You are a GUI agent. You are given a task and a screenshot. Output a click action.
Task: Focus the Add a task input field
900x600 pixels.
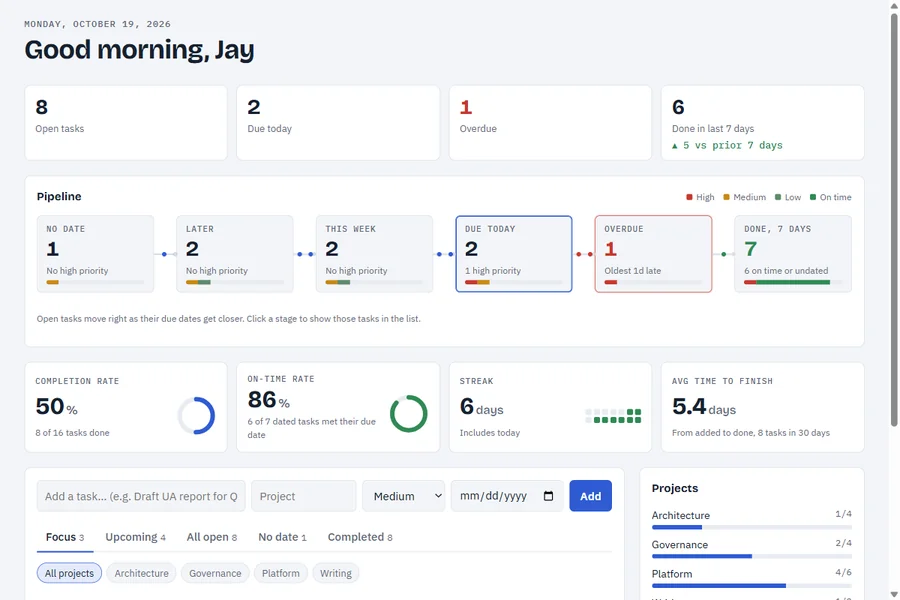point(141,496)
